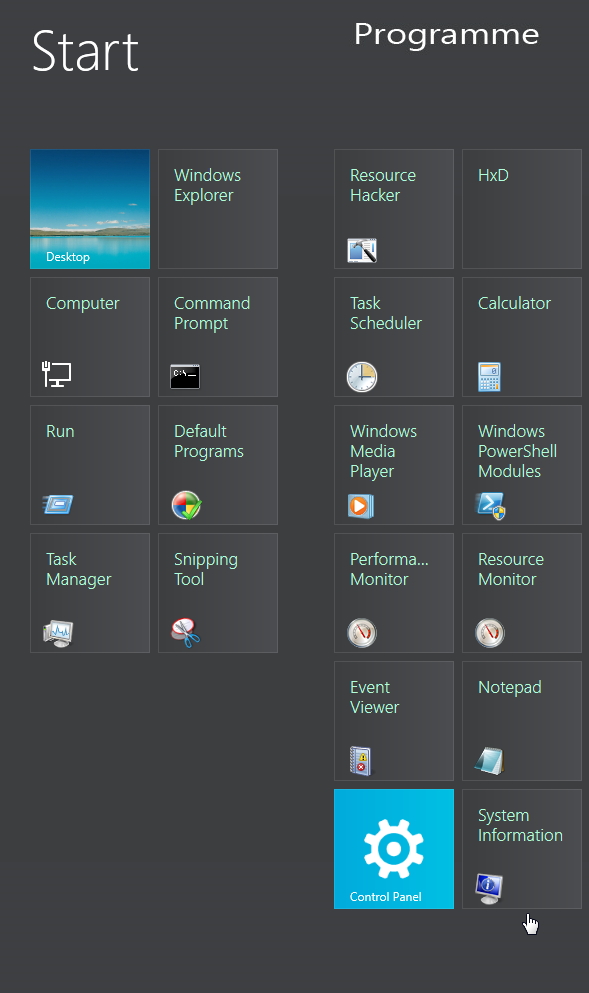
Task: Open the HxD tile
Action: 522,209
